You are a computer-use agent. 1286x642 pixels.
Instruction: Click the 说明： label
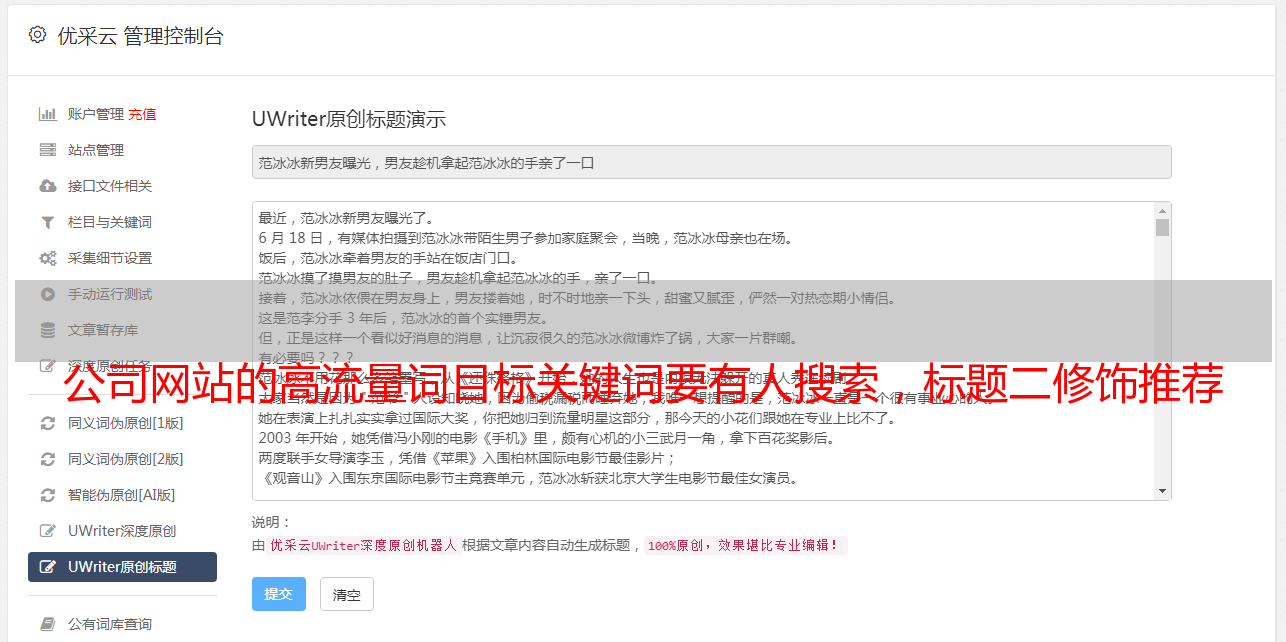pyautogui.click(x=272, y=522)
